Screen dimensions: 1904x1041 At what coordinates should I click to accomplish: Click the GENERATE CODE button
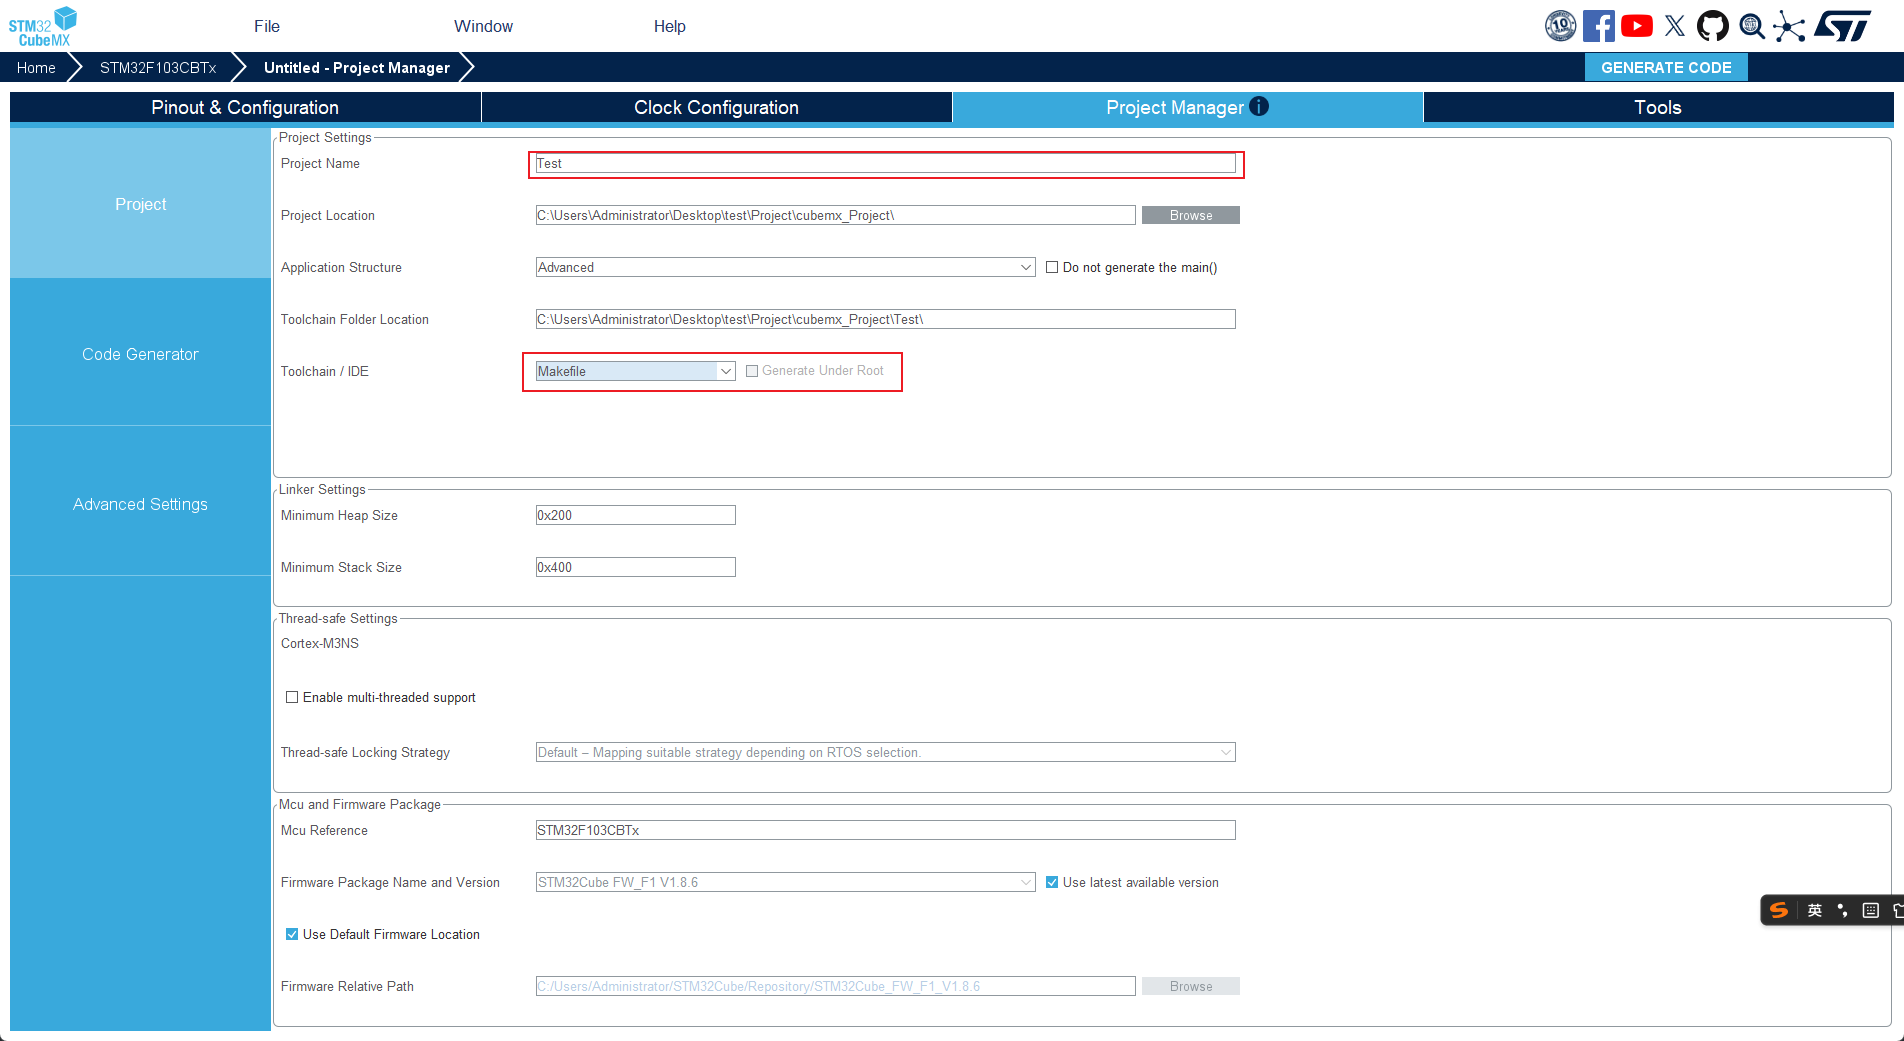[x=1666, y=67]
